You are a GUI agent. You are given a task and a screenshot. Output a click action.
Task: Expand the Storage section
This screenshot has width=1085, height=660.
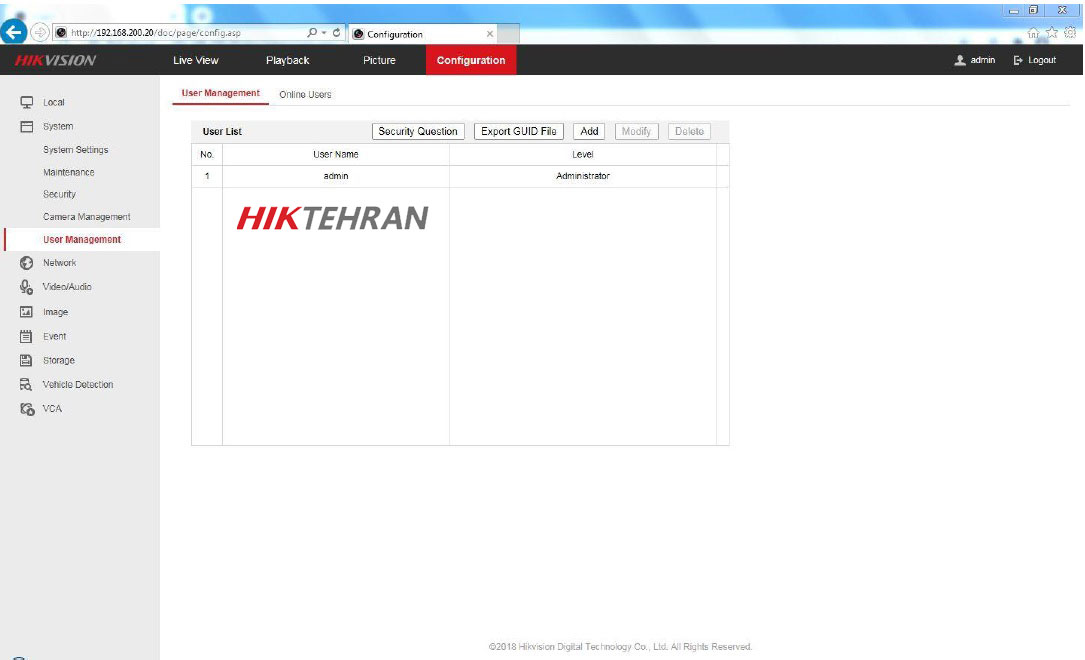tap(58, 360)
